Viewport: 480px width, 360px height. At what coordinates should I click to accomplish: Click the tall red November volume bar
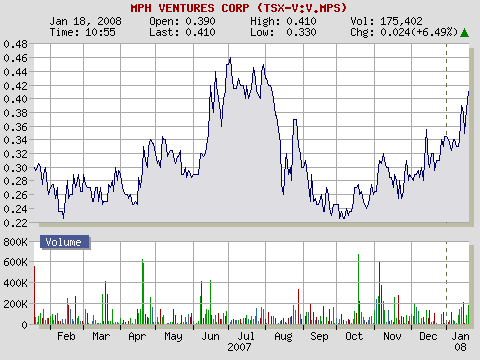click(379, 293)
